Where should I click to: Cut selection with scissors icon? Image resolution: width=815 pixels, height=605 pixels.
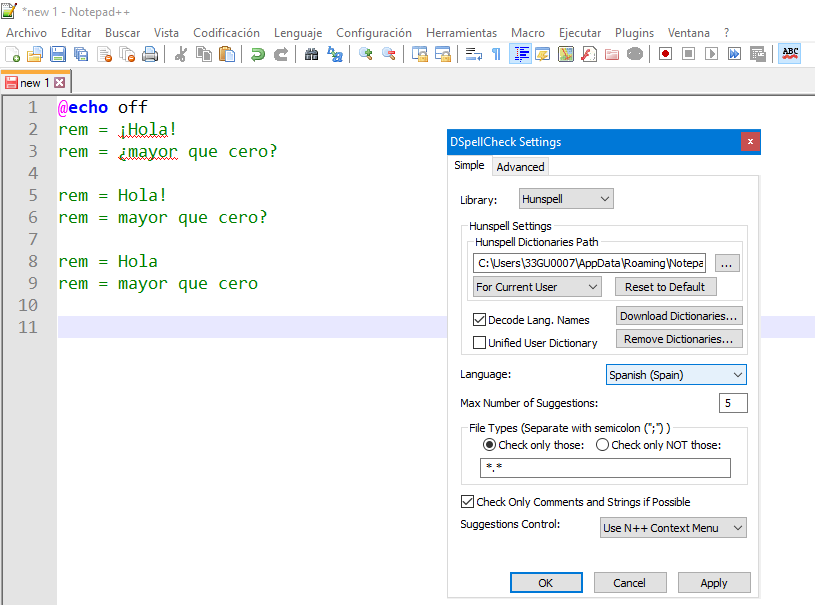(x=180, y=54)
